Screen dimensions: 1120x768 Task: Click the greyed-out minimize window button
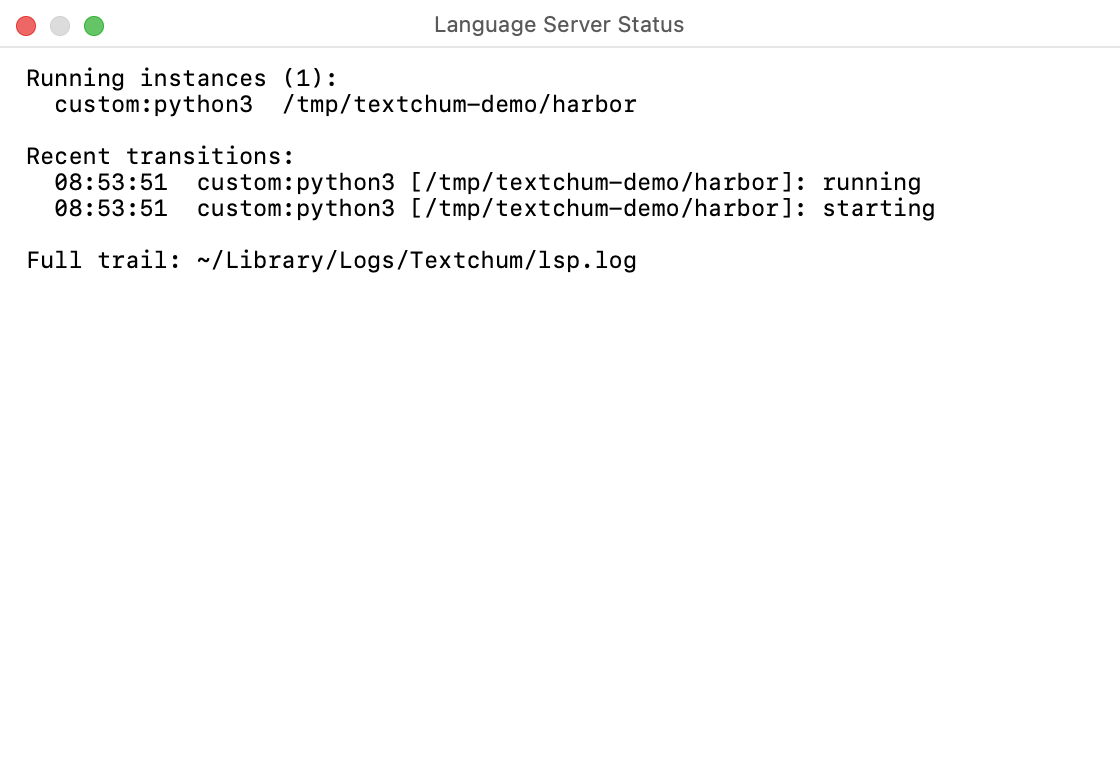[x=60, y=26]
